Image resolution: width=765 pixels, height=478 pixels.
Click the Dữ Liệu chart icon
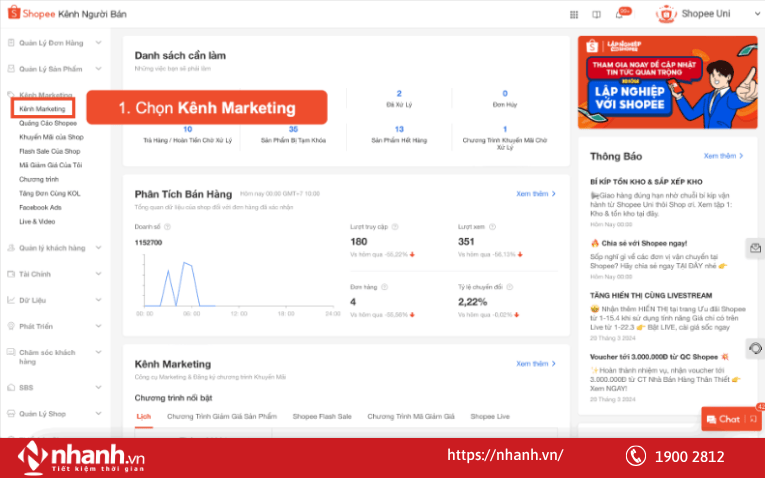[x=11, y=300]
